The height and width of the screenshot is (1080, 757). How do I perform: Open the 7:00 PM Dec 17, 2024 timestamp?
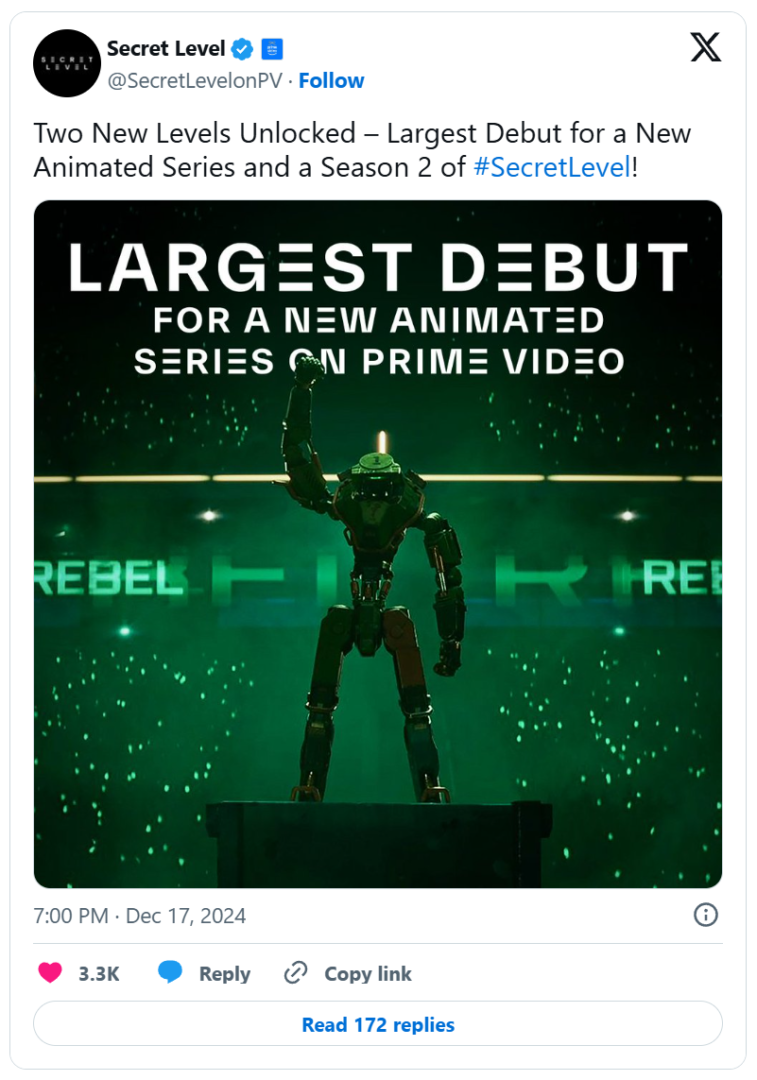tap(140, 915)
